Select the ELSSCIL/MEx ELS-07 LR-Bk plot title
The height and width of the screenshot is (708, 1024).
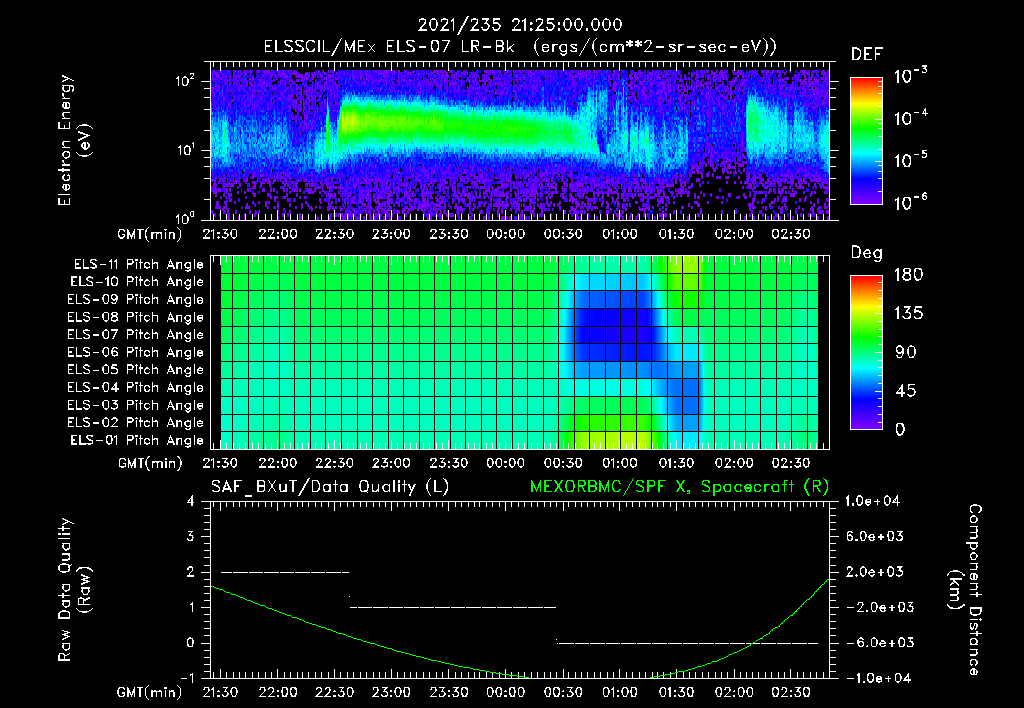(x=520, y=47)
